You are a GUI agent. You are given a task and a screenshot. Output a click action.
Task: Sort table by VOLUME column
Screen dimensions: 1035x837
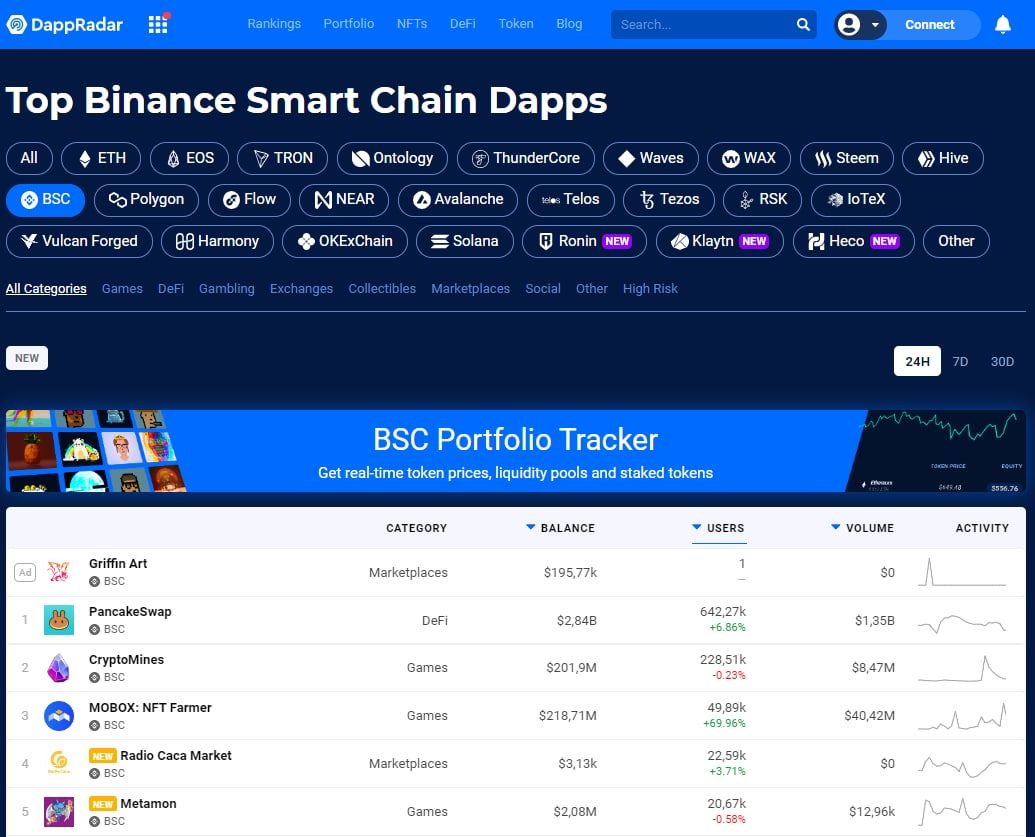[862, 527]
